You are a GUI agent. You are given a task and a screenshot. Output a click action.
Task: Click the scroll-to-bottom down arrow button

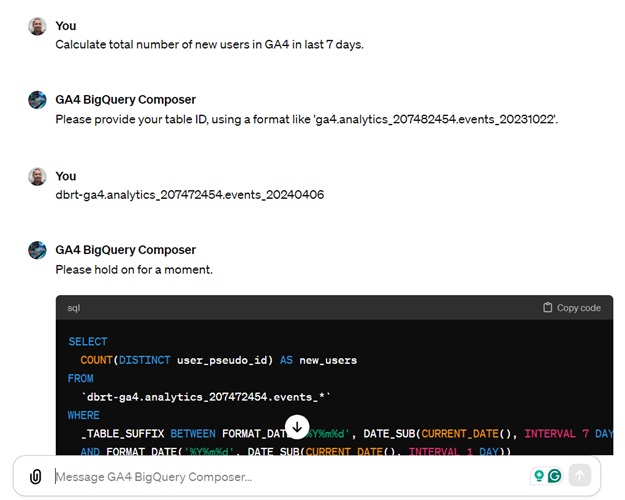click(297, 427)
